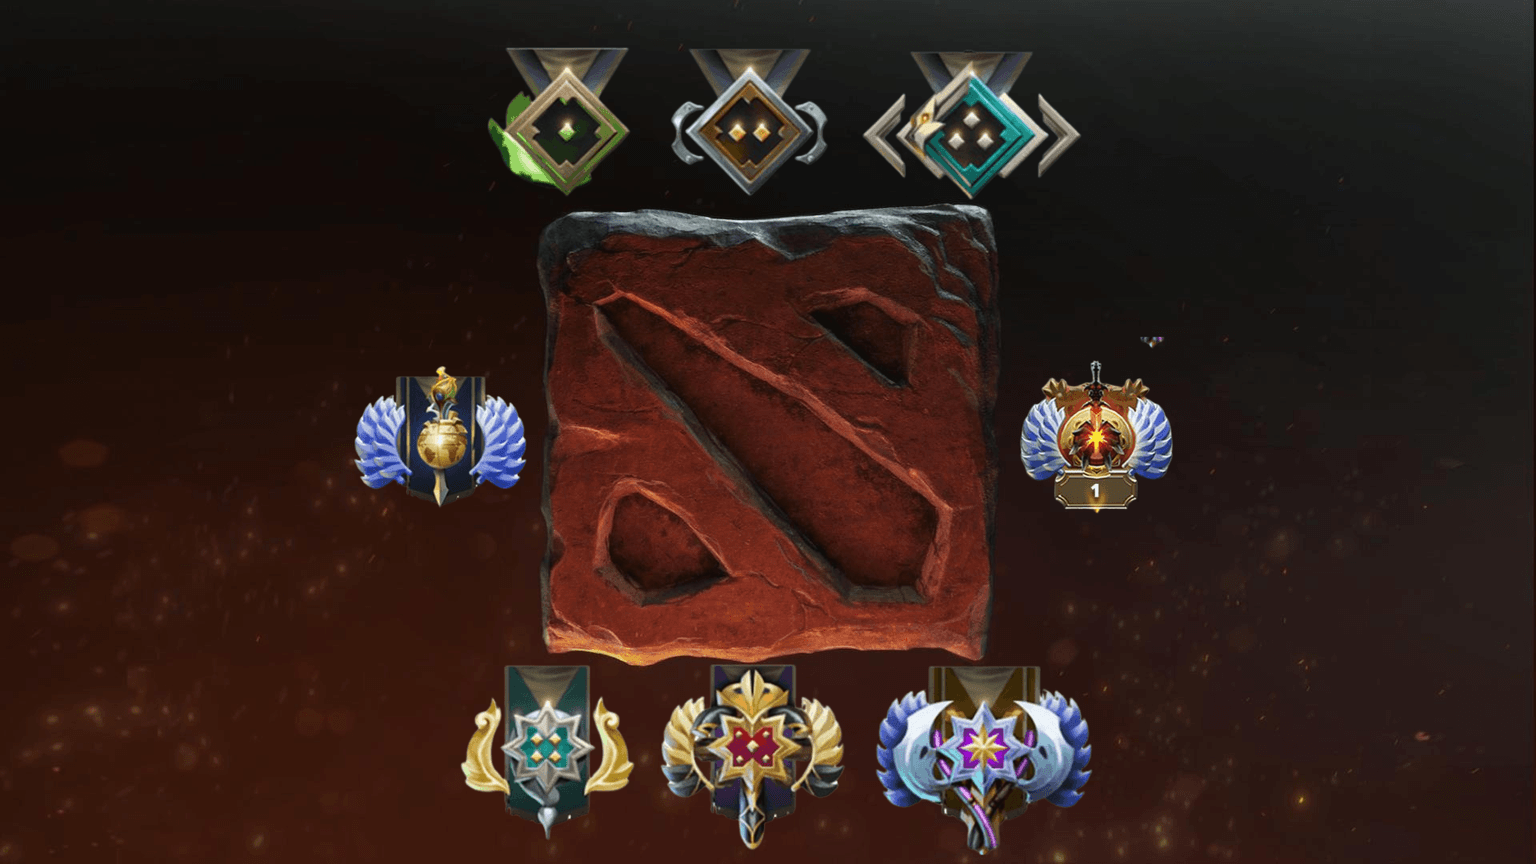Click the right chevron beside the Crusader medal
The width and height of the screenshot is (1536, 864).
(x=1058, y=135)
